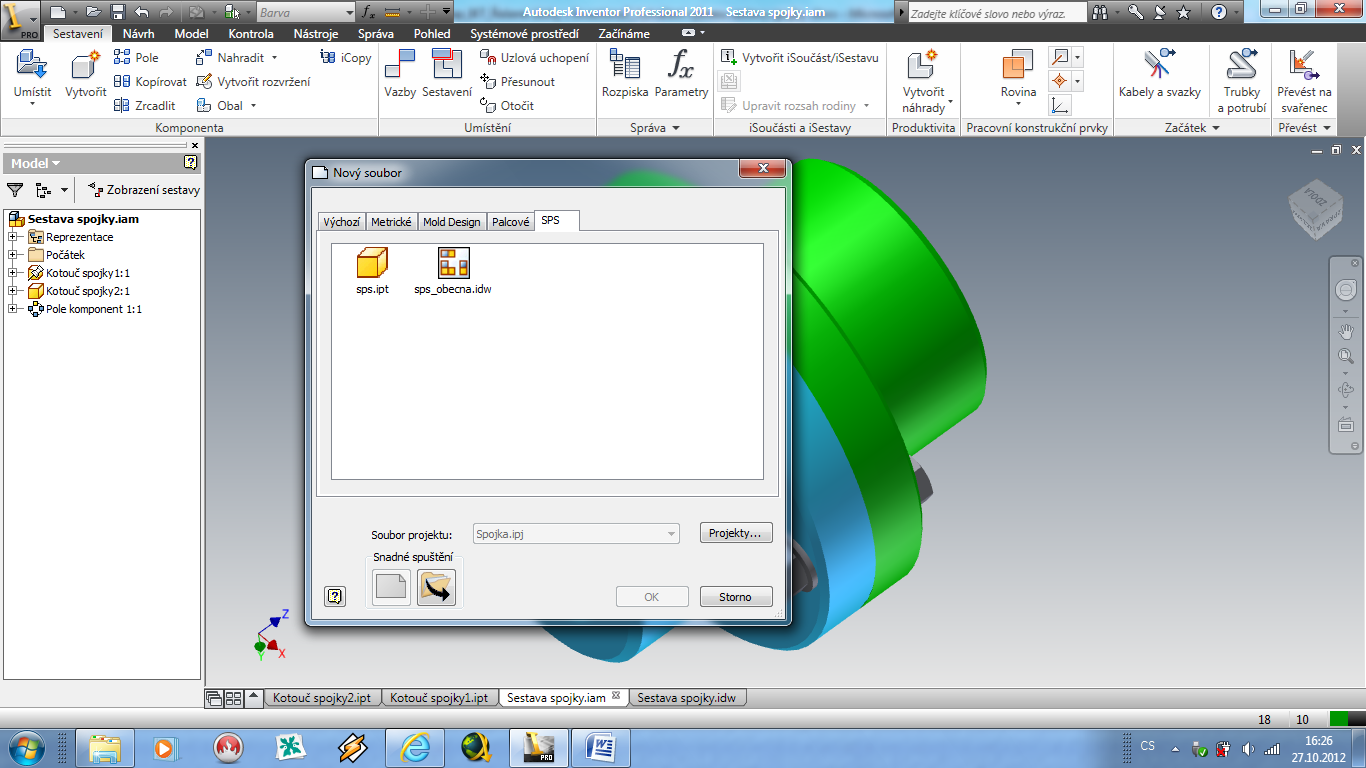Image resolution: width=1366 pixels, height=768 pixels.
Task: Open the Nahradit dropdown arrow
Action: pos(274,58)
